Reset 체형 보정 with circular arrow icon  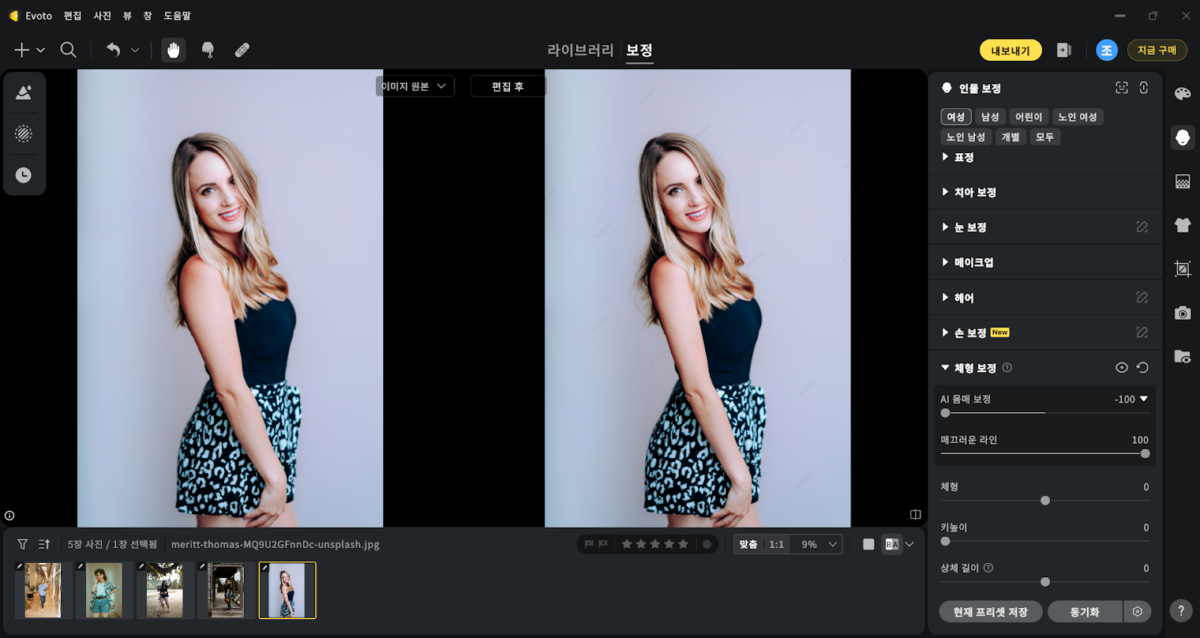[x=1142, y=368]
